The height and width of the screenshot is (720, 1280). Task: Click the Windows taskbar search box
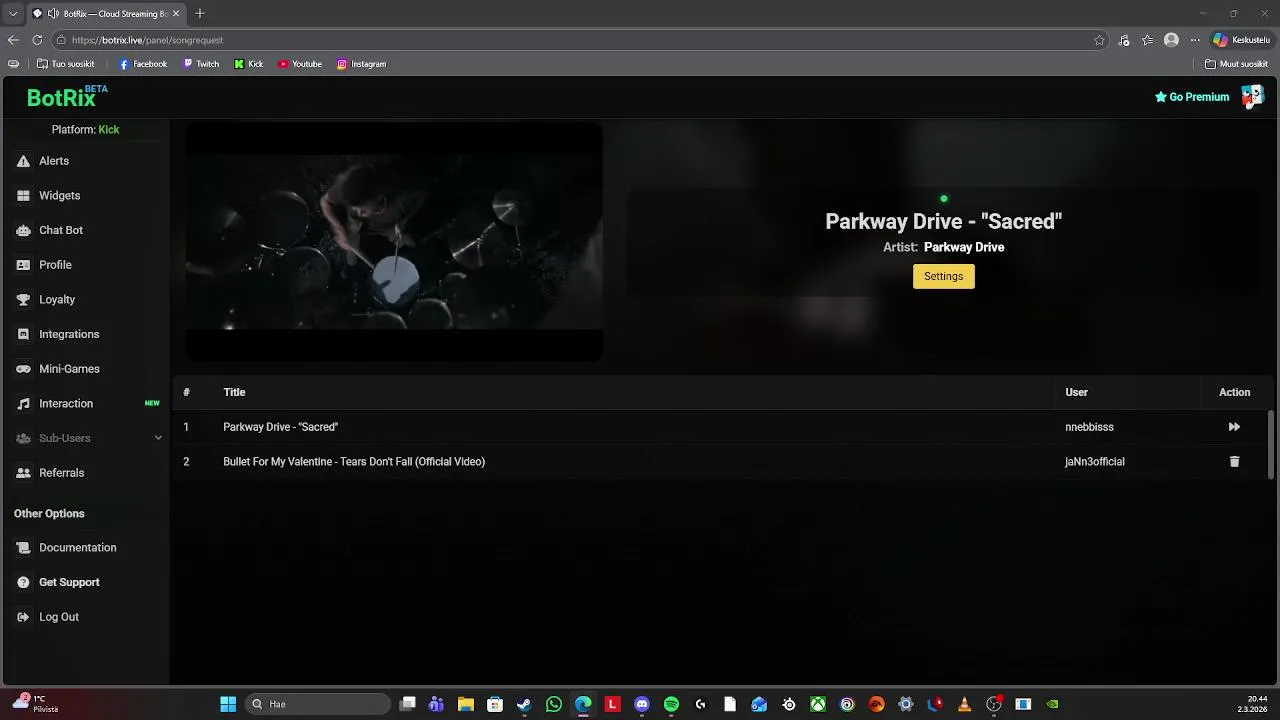click(x=316, y=704)
